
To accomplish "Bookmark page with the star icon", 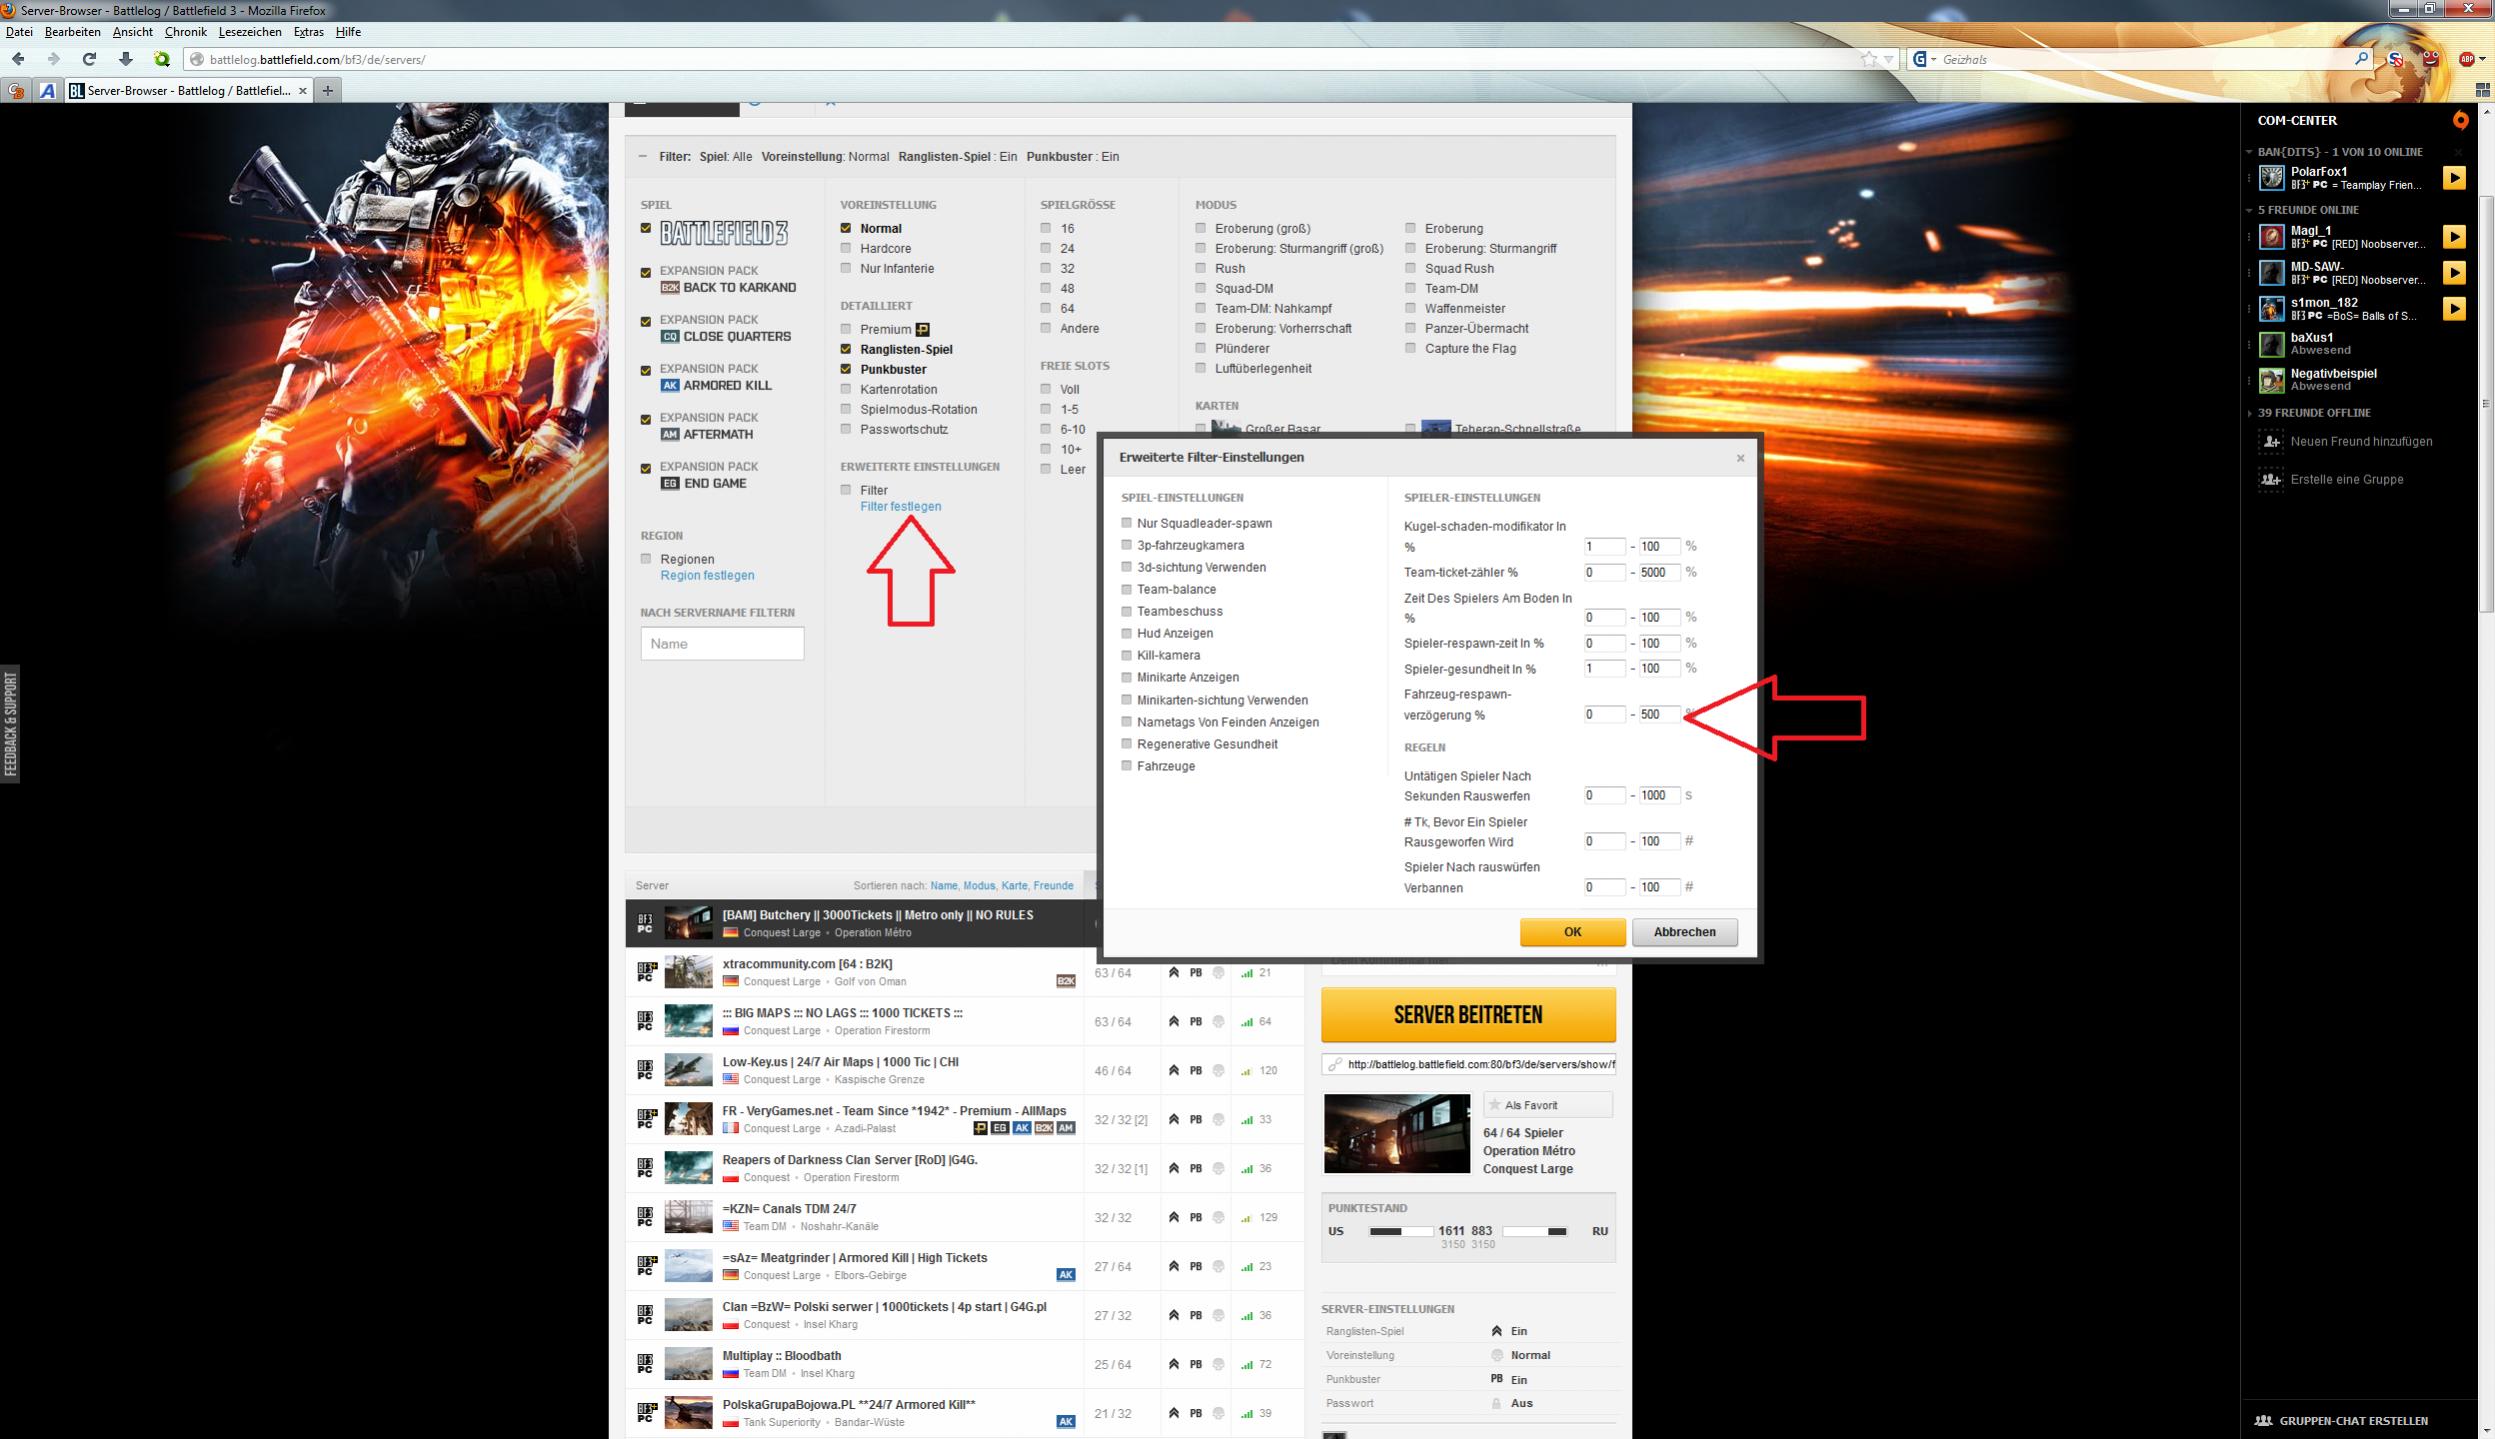I will click(x=1868, y=59).
